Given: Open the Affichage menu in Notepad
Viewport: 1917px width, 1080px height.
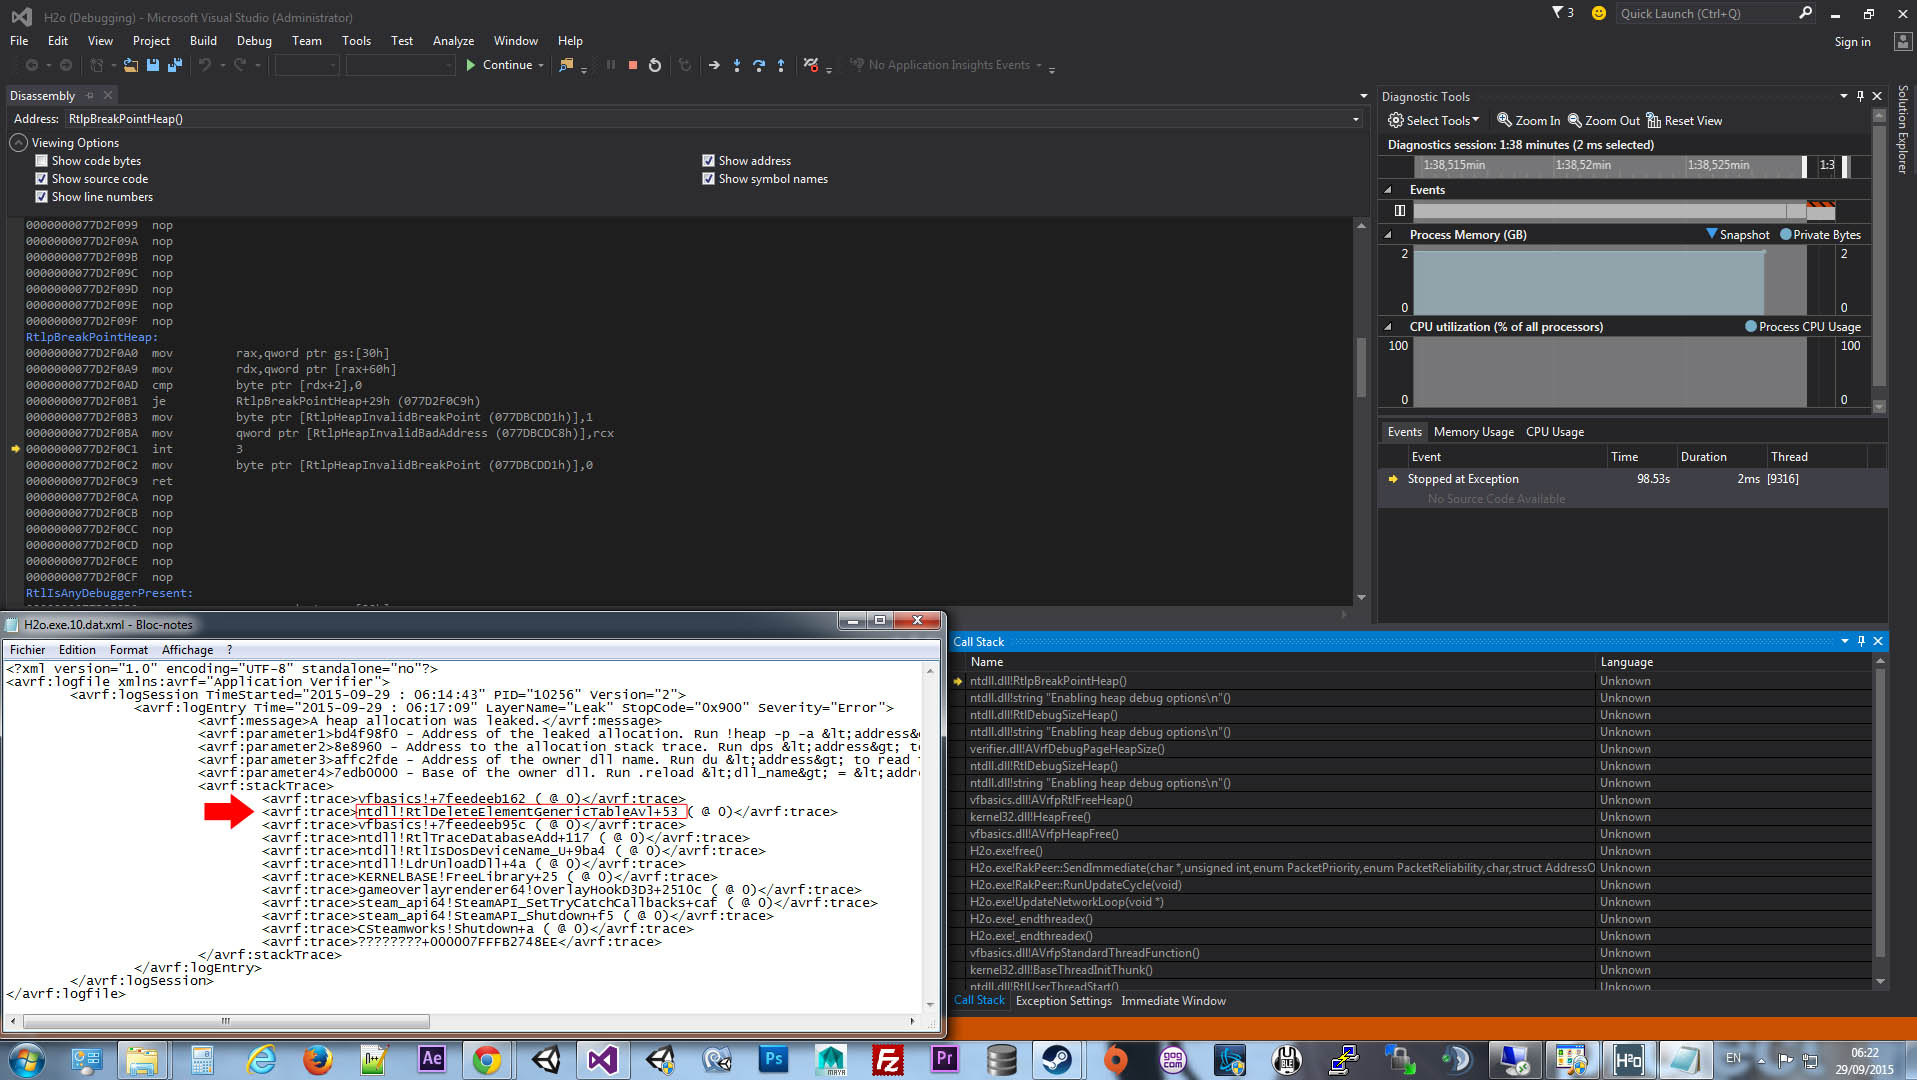Looking at the screenshot, I should (187, 650).
